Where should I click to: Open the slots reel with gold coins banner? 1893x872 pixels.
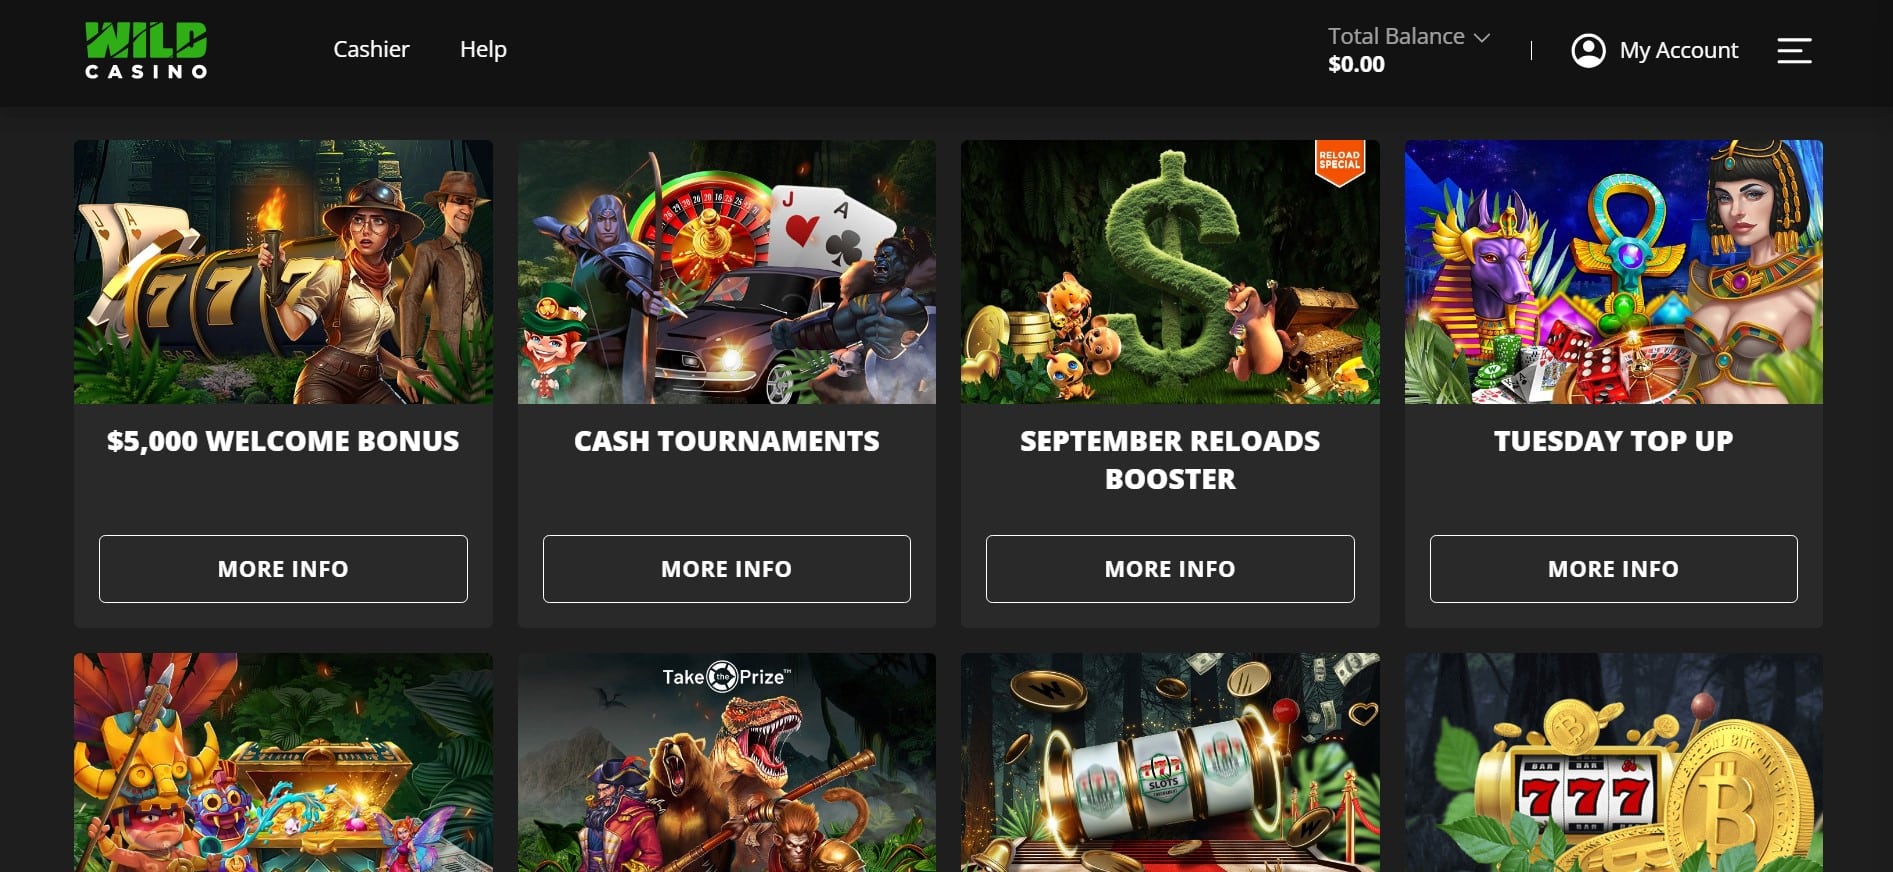pos(1170,762)
